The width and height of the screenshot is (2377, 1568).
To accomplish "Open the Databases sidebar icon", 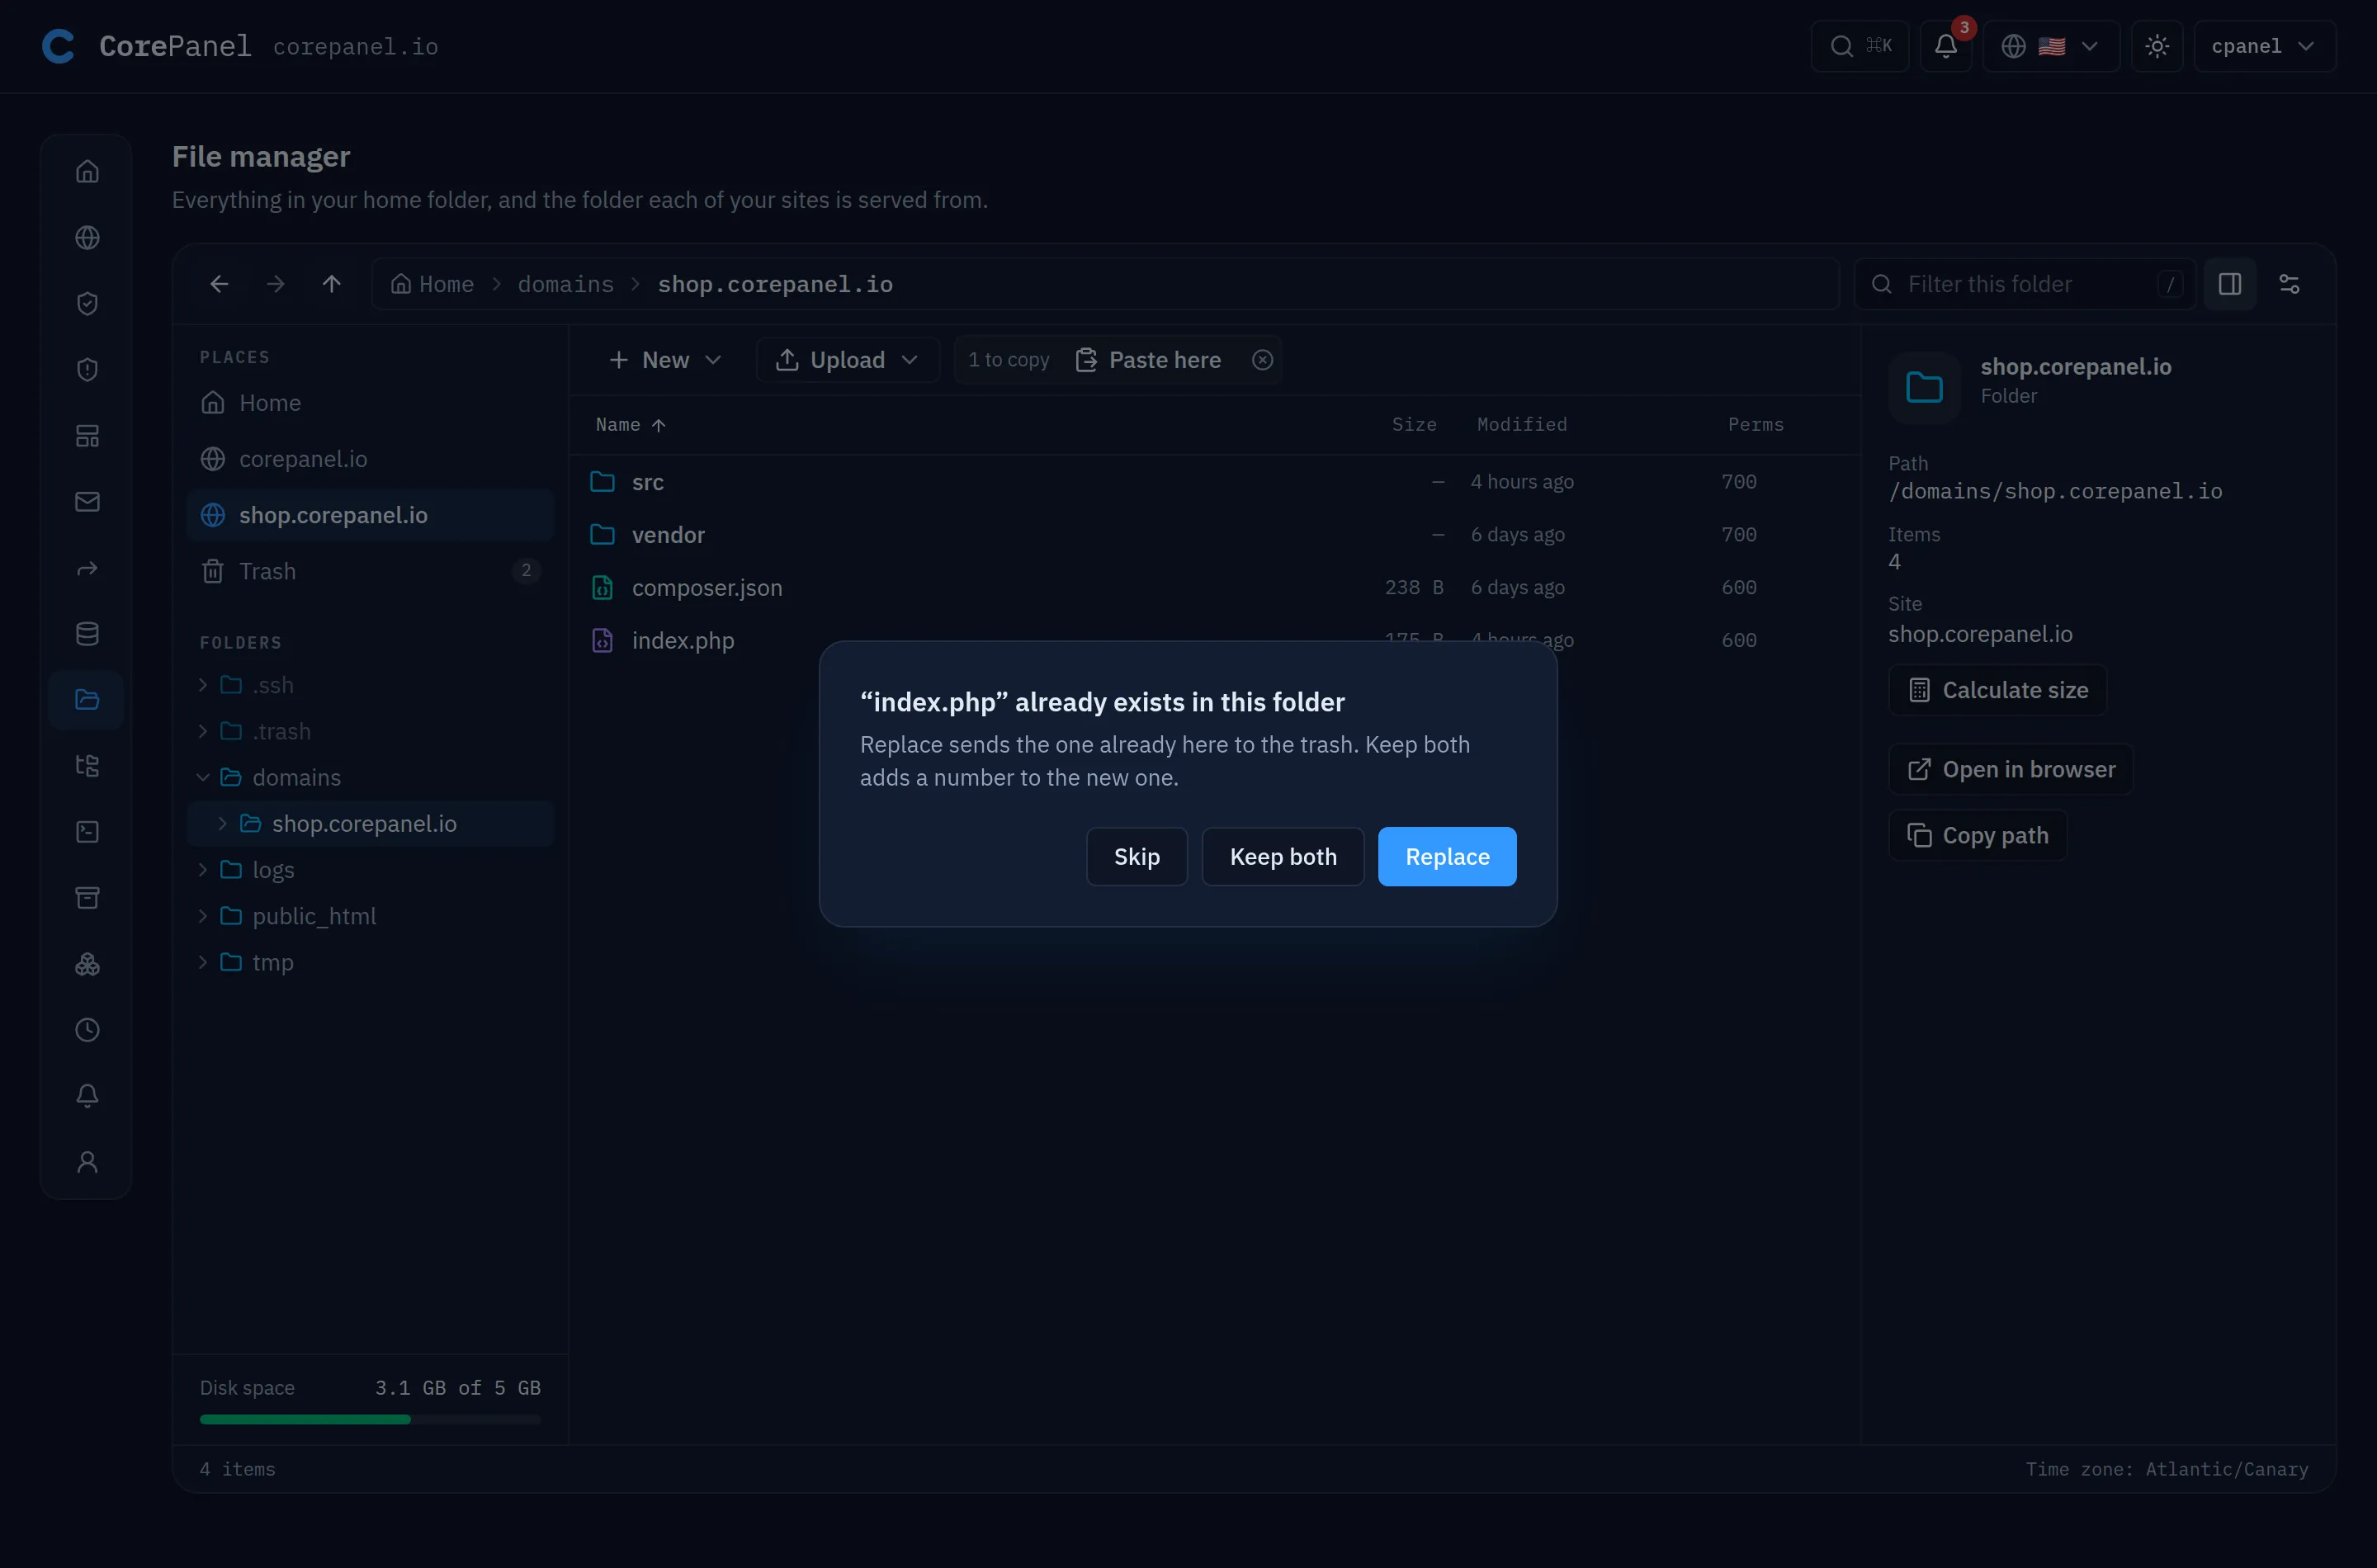I will (x=87, y=633).
